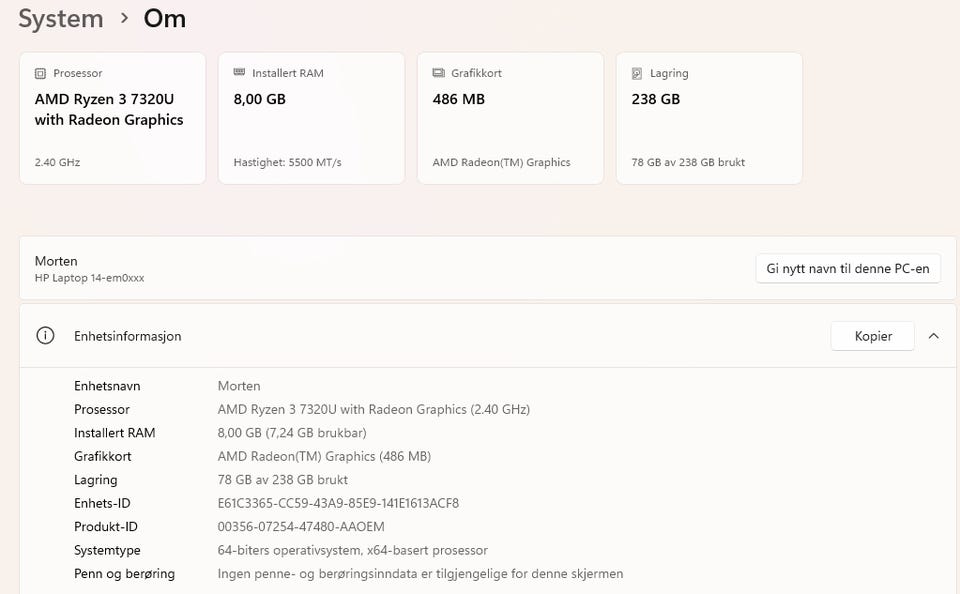The width and height of the screenshot is (960, 594).
Task: Click the Enhetsinformasjon section header label
Action: click(127, 336)
